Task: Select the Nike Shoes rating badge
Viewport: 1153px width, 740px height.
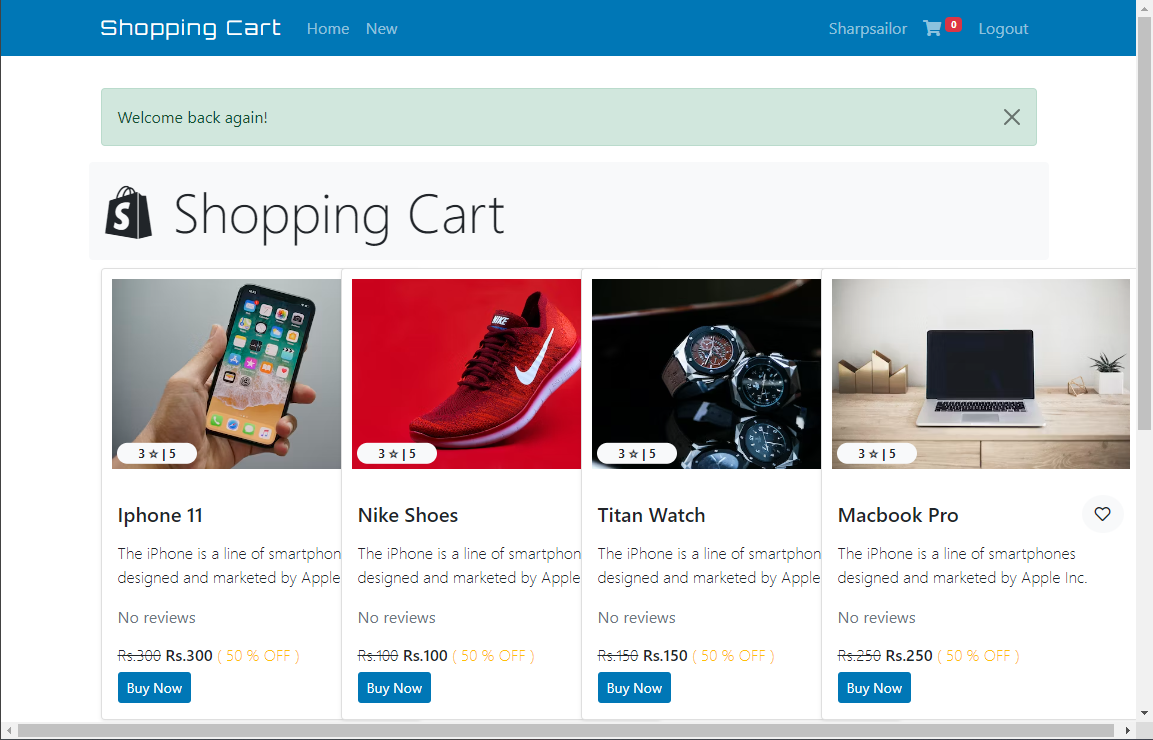Action: [x=396, y=453]
